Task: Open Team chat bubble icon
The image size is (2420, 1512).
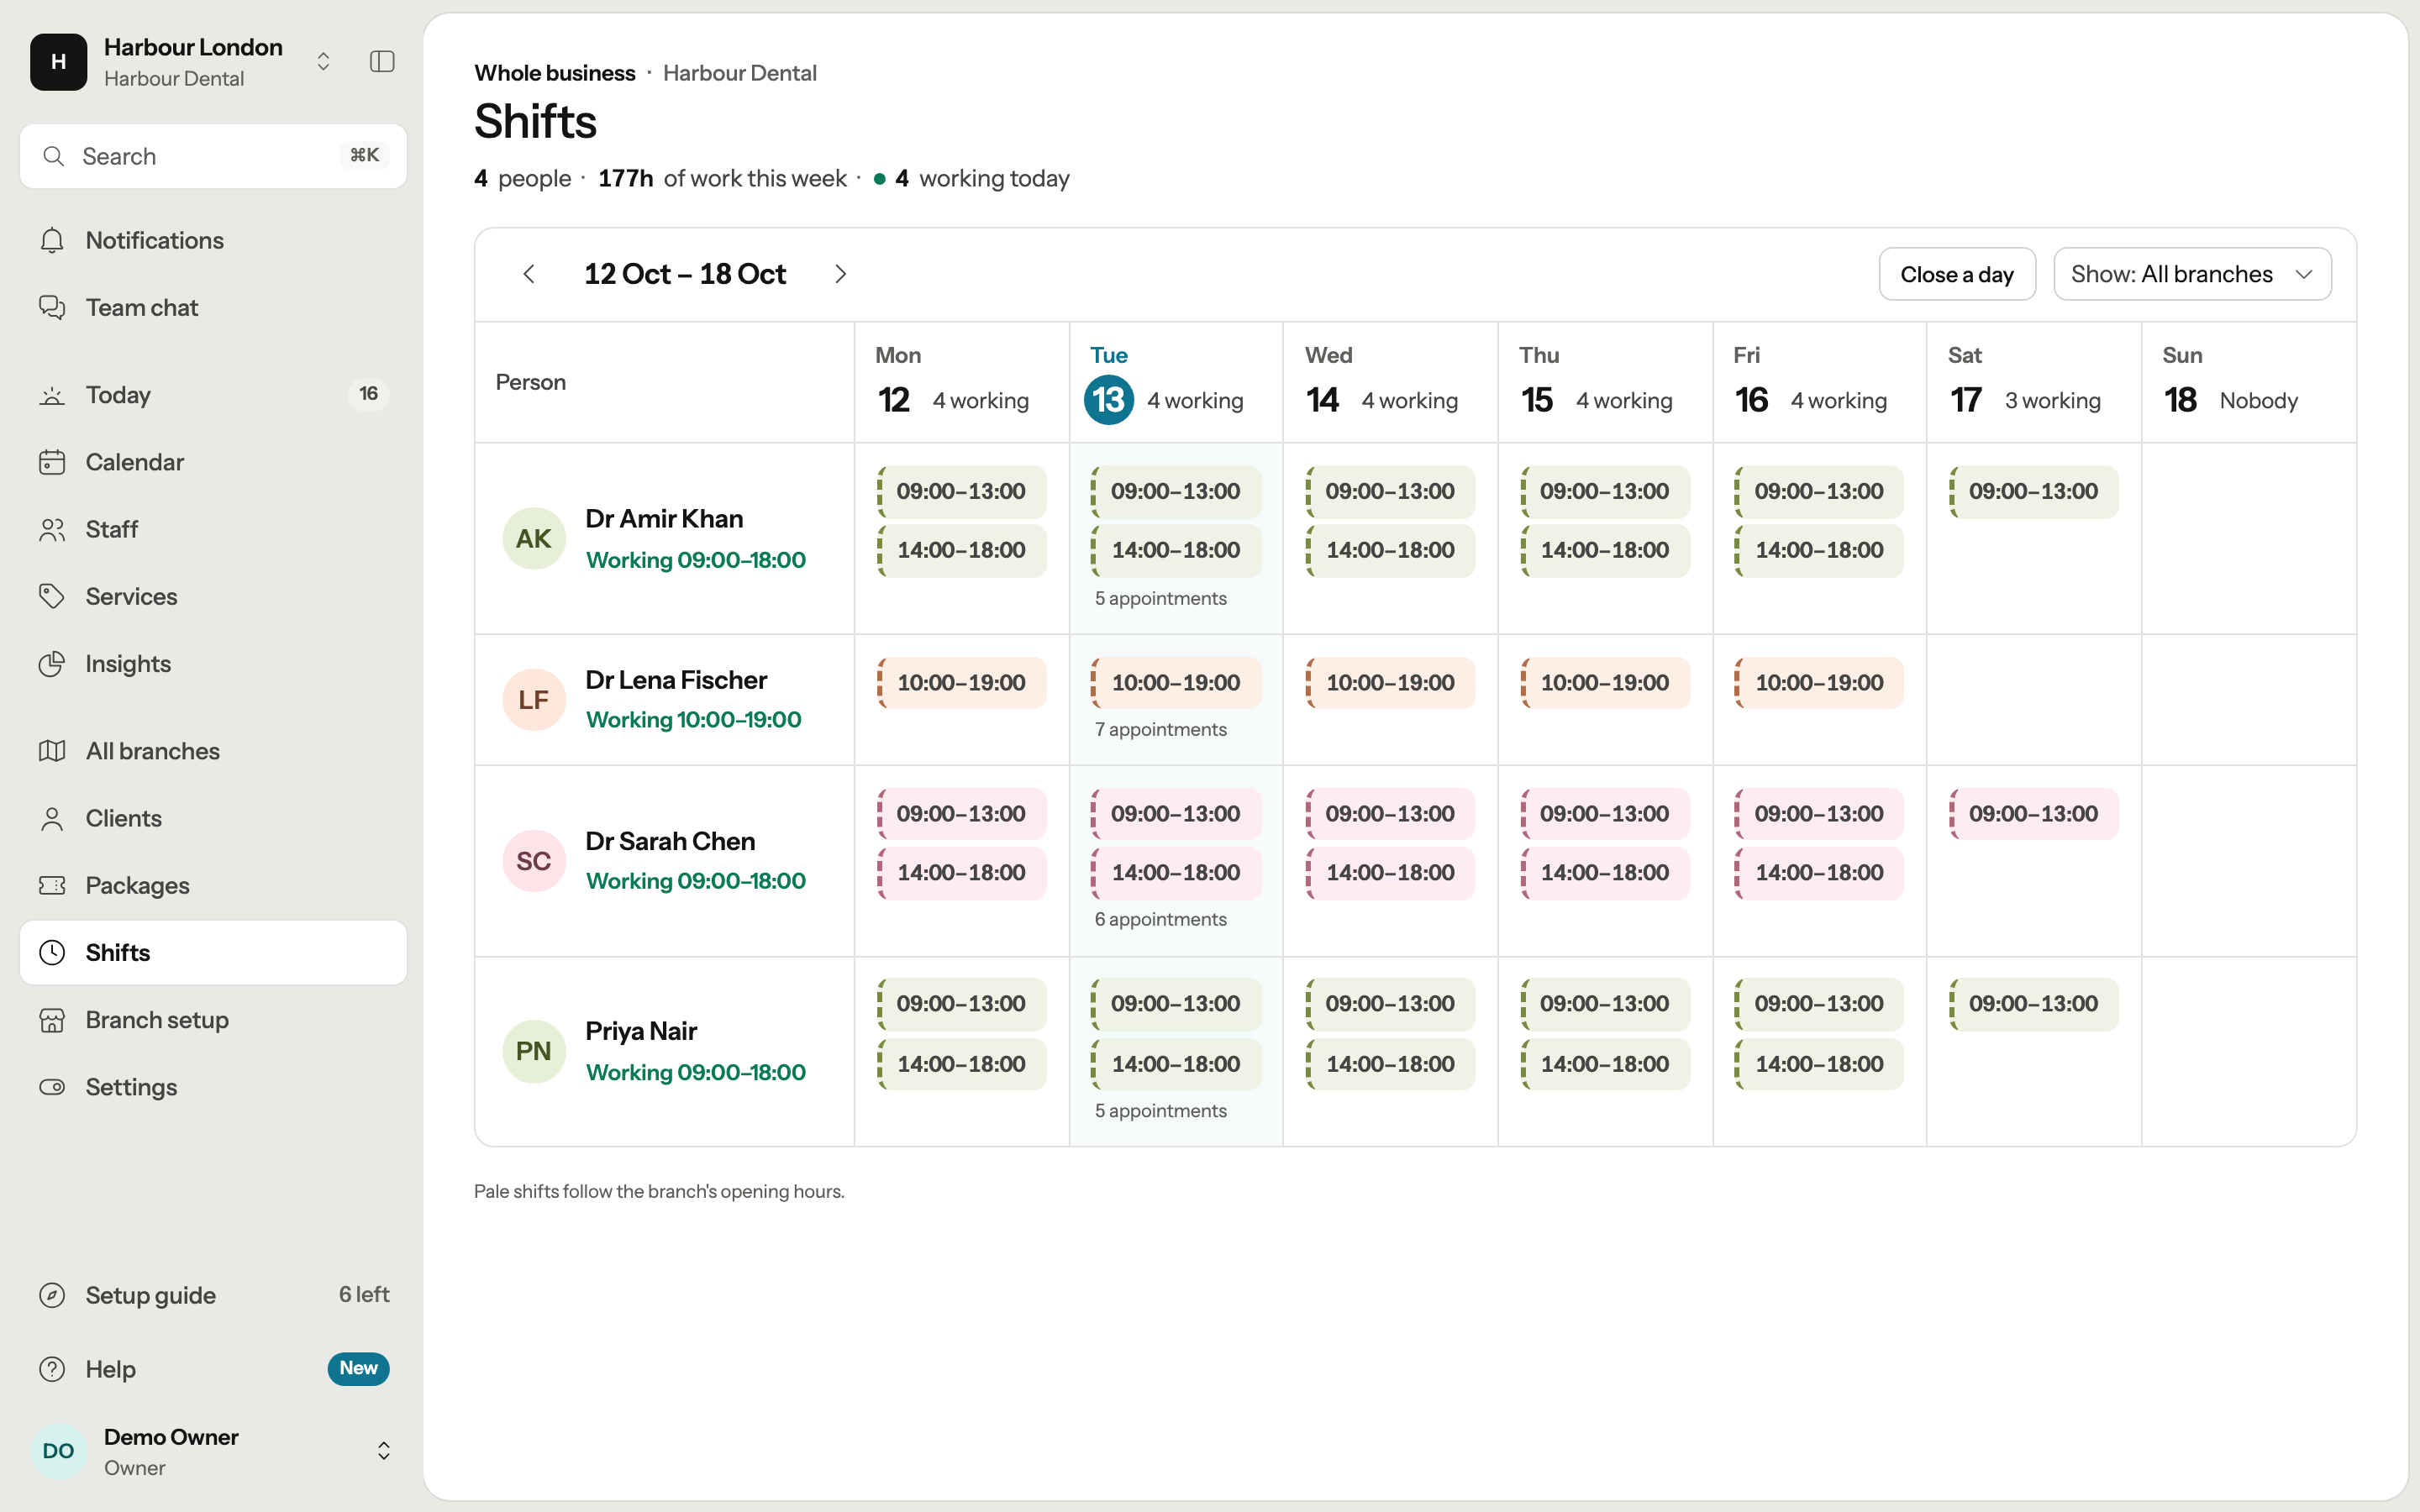Action: (52, 308)
